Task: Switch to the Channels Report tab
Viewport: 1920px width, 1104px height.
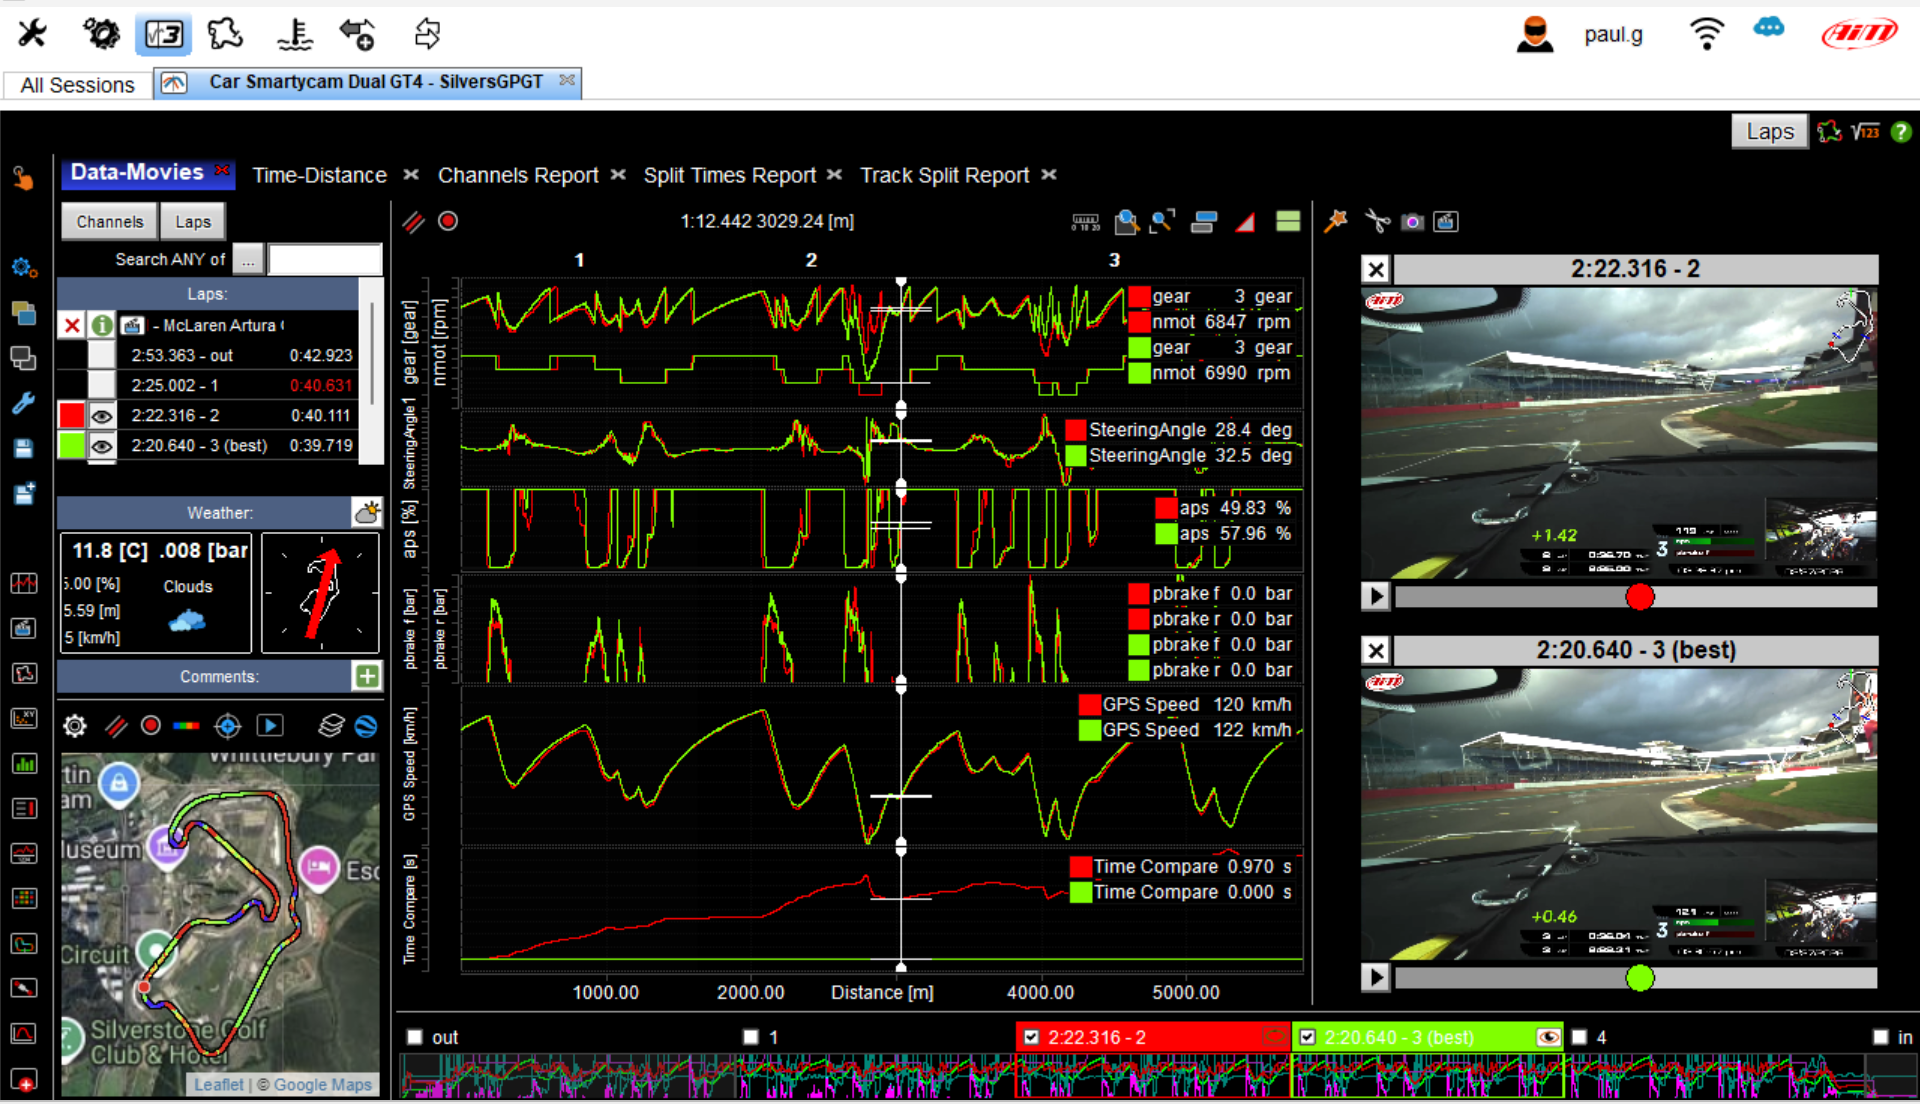Action: pyautogui.click(x=518, y=175)
